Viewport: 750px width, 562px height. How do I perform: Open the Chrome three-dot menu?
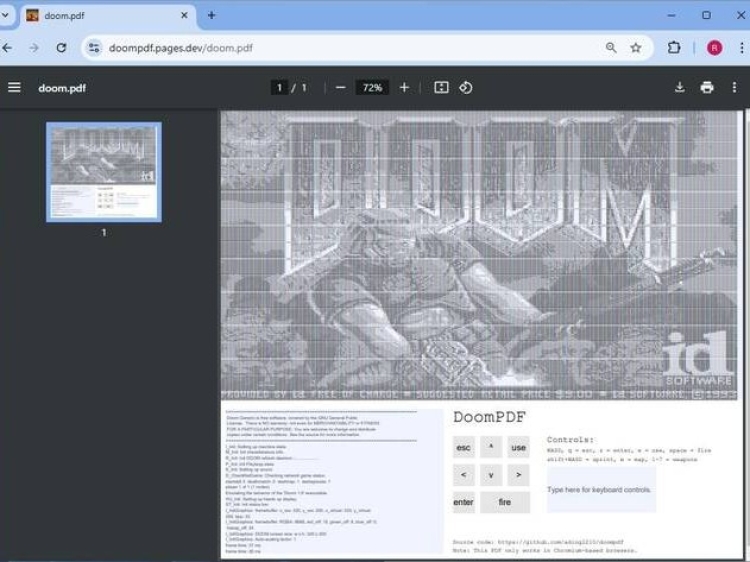(x=741, y=48)
